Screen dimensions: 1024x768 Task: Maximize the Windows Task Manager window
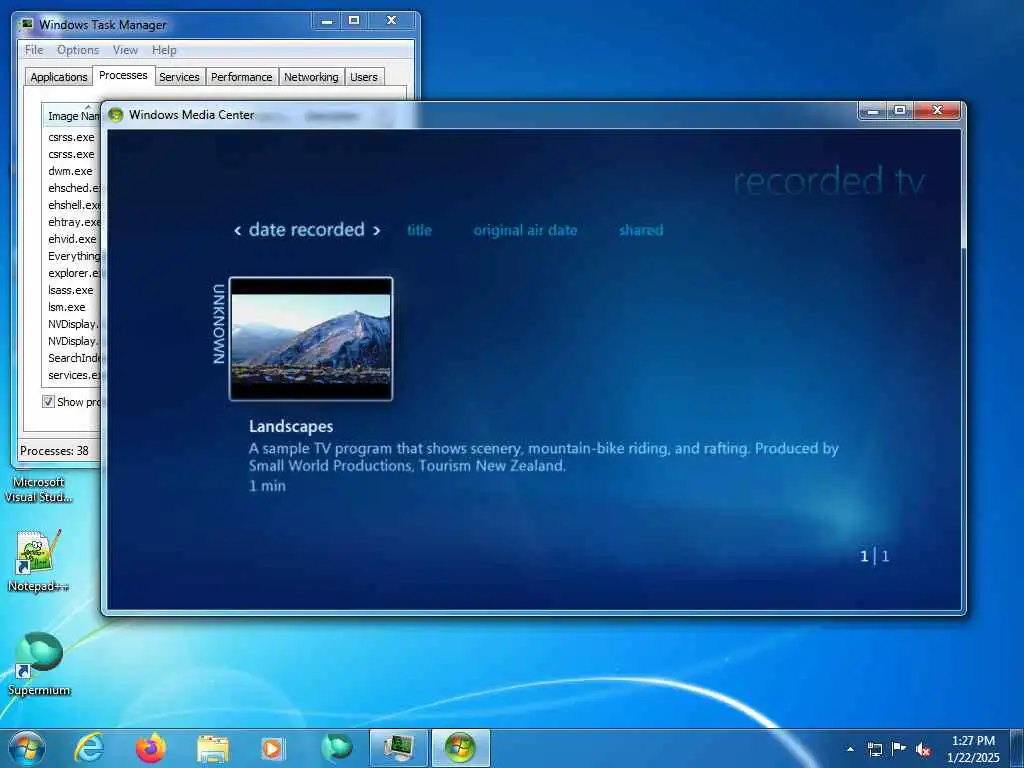coord(354,22)
